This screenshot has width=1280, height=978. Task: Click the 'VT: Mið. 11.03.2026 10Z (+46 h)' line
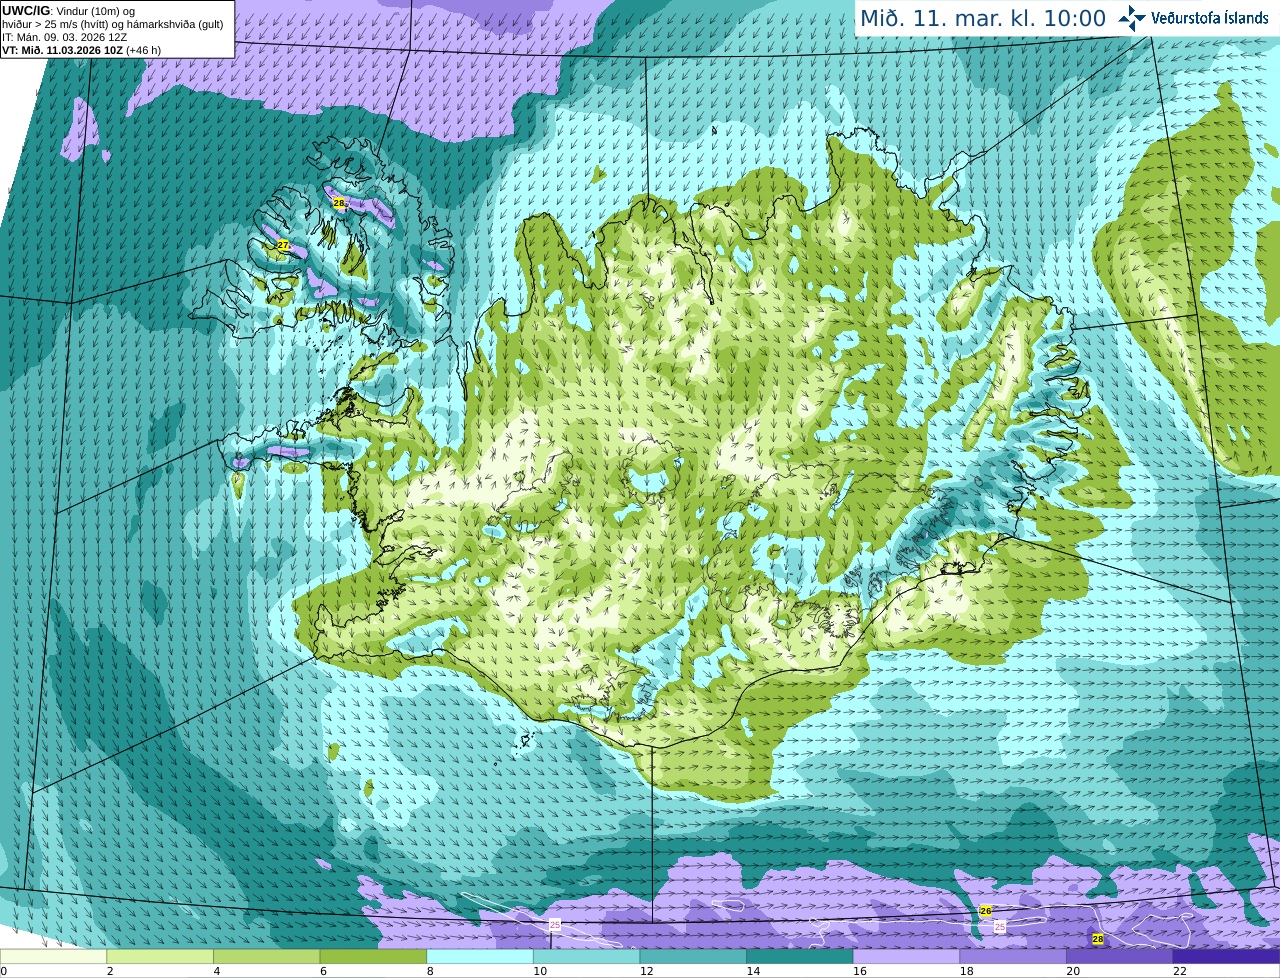pyautogui.click(x=81, y=50)
